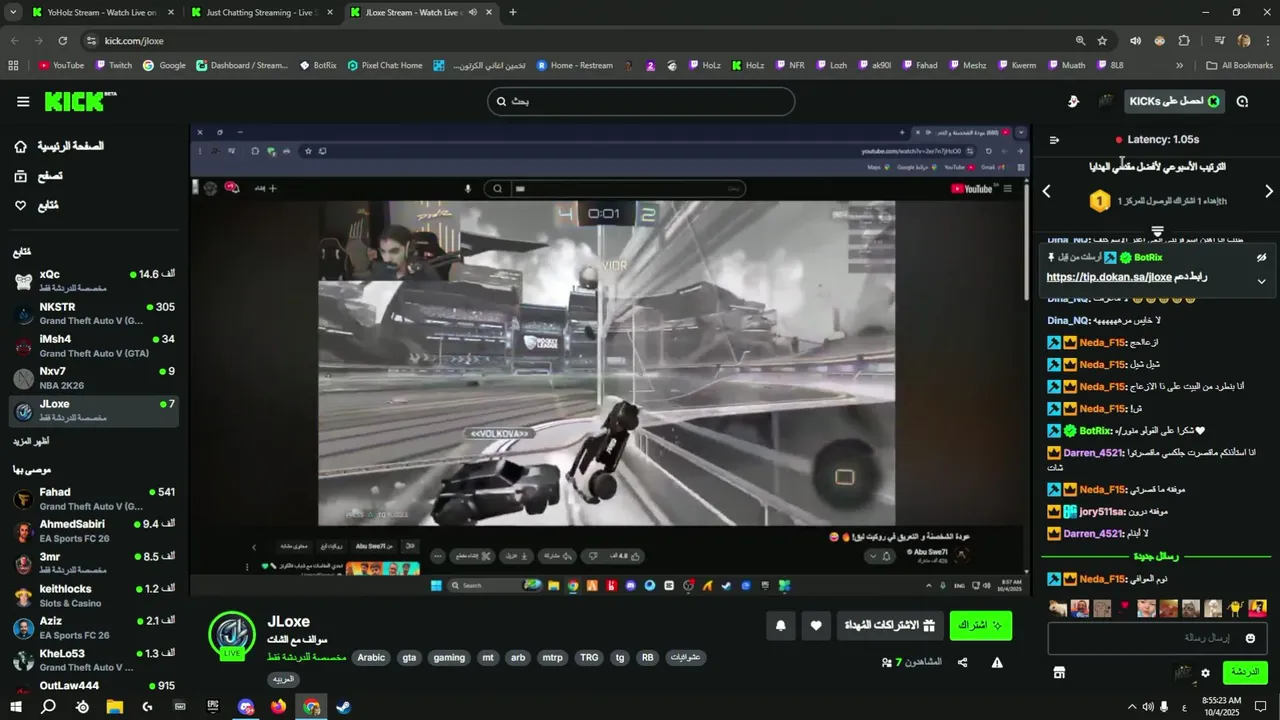This screenshot has height=720, width=1280.
Task: Open the Kick hamburger menu
Action: click(x=23, y=101)
